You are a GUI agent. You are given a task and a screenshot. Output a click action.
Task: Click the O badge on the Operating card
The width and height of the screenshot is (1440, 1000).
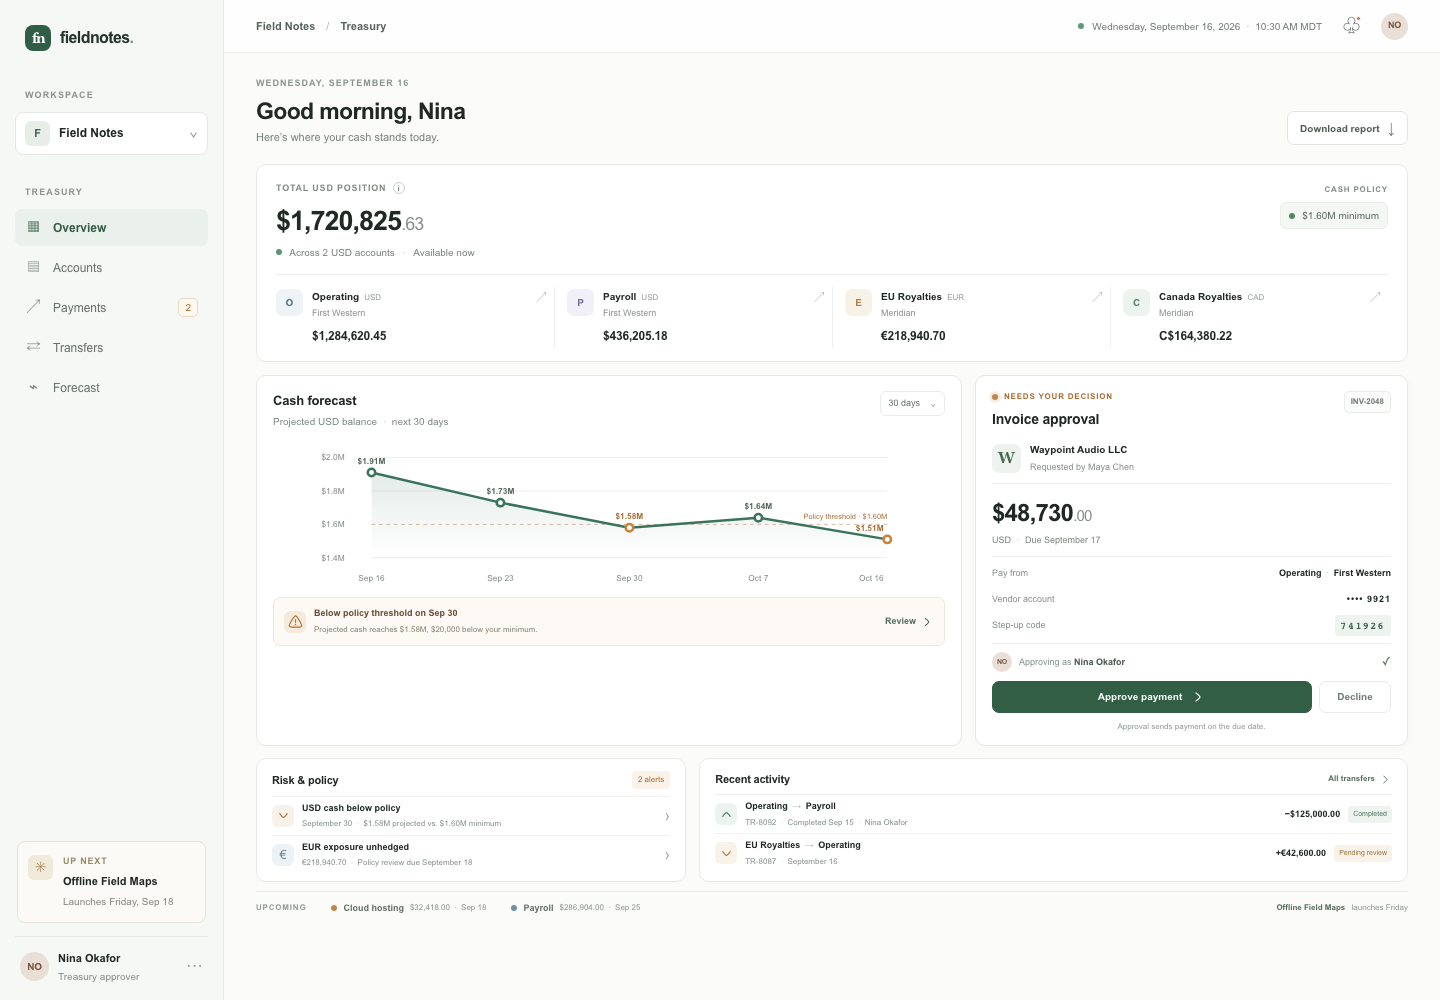point(289,303)
